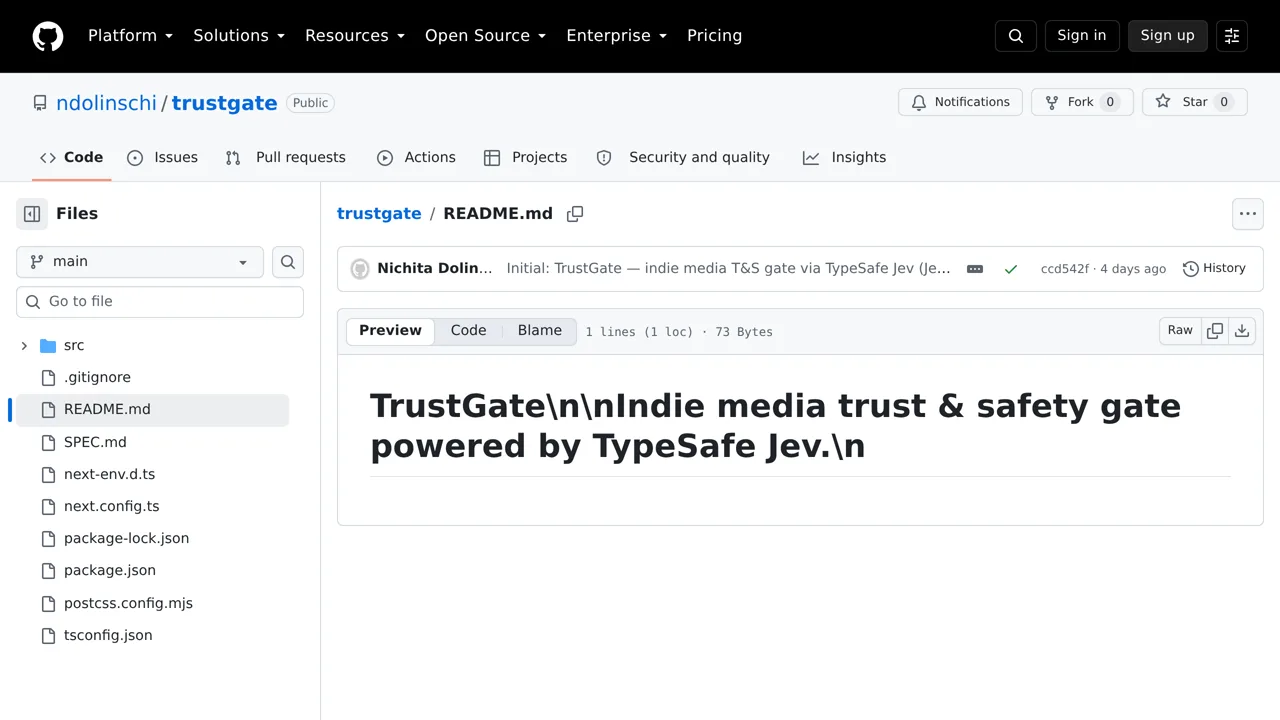The height and width of the screenshot is (720, 1280).
Task: Open the Projects tab
Action: pos(525,158)
